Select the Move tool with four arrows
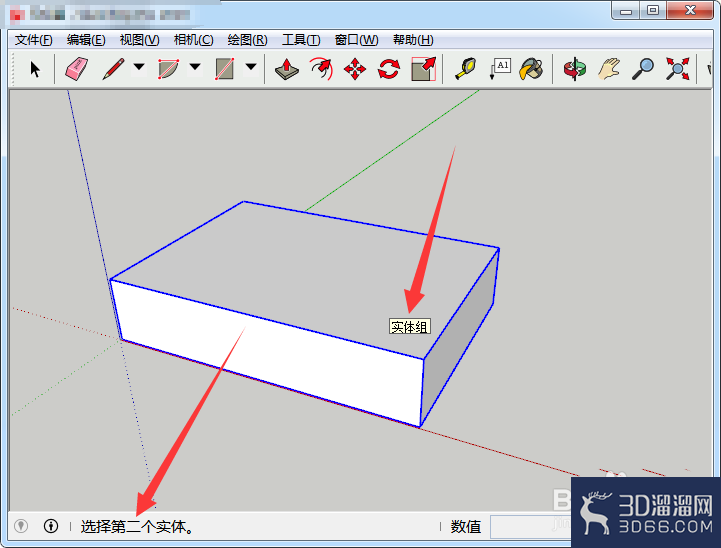721x548 pixels. pyautogui.click(x=355, y=69)
